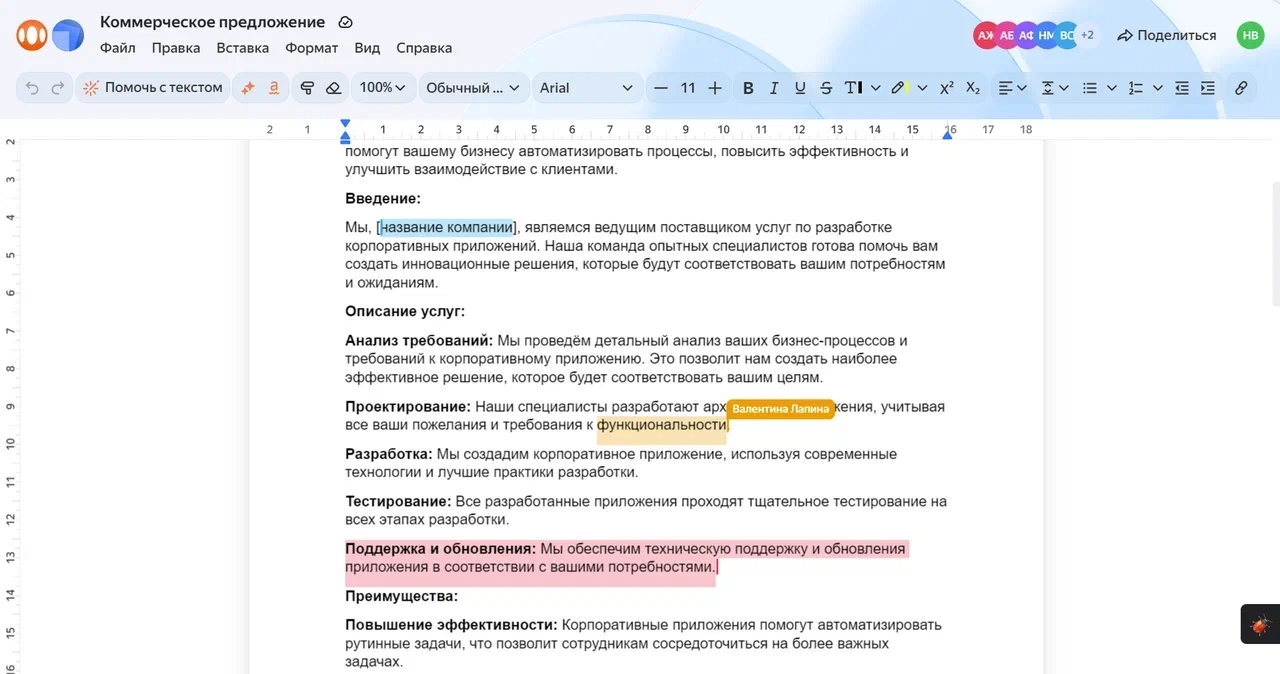Screen dimensions: 1280x674
Task: Open the Вставка menu
Action: point(243,48)
